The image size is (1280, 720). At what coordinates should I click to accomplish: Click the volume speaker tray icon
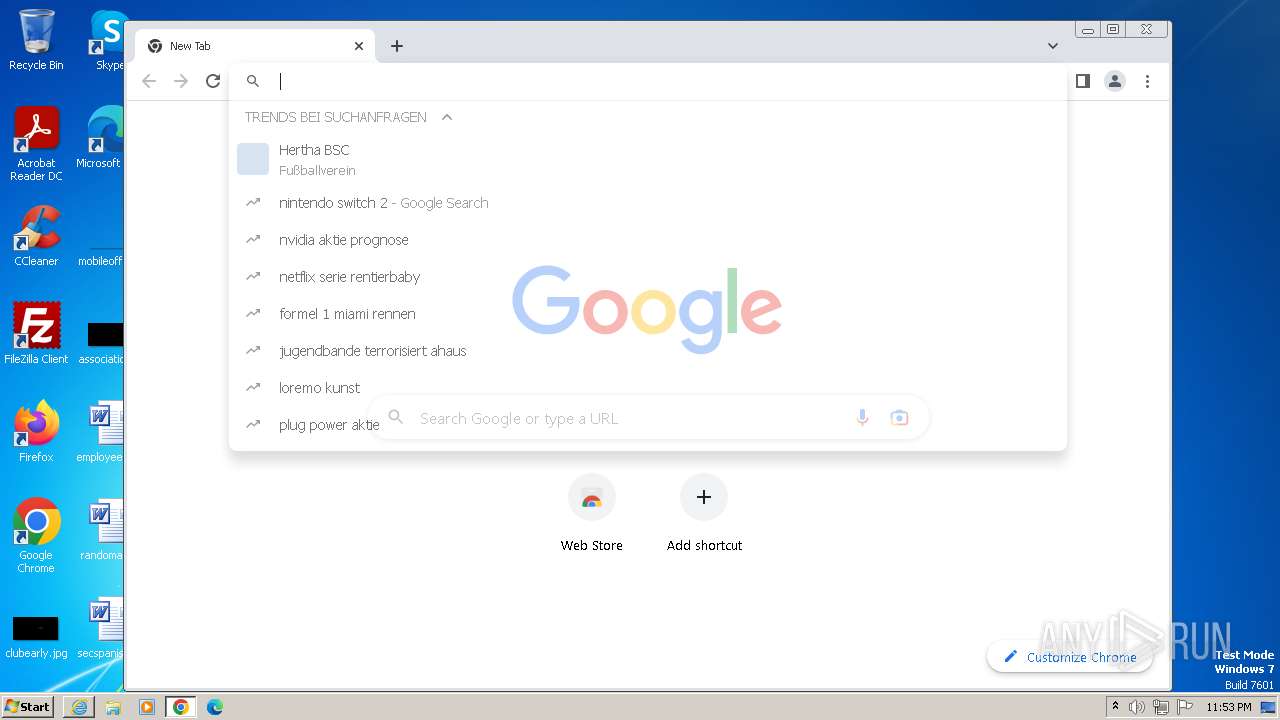tap(1137, 707)
